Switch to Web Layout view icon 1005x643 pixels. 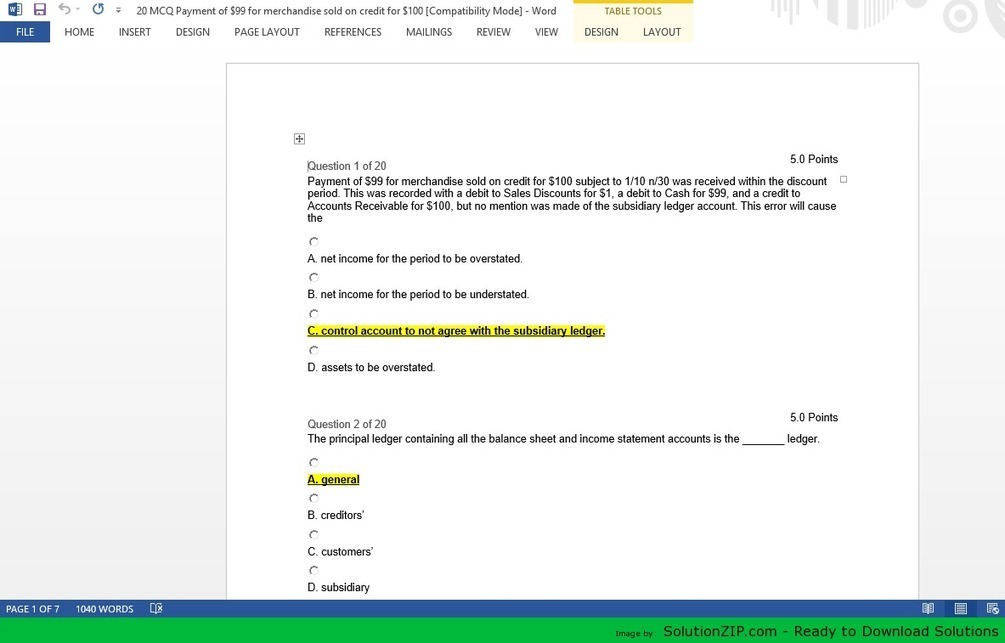992,609
